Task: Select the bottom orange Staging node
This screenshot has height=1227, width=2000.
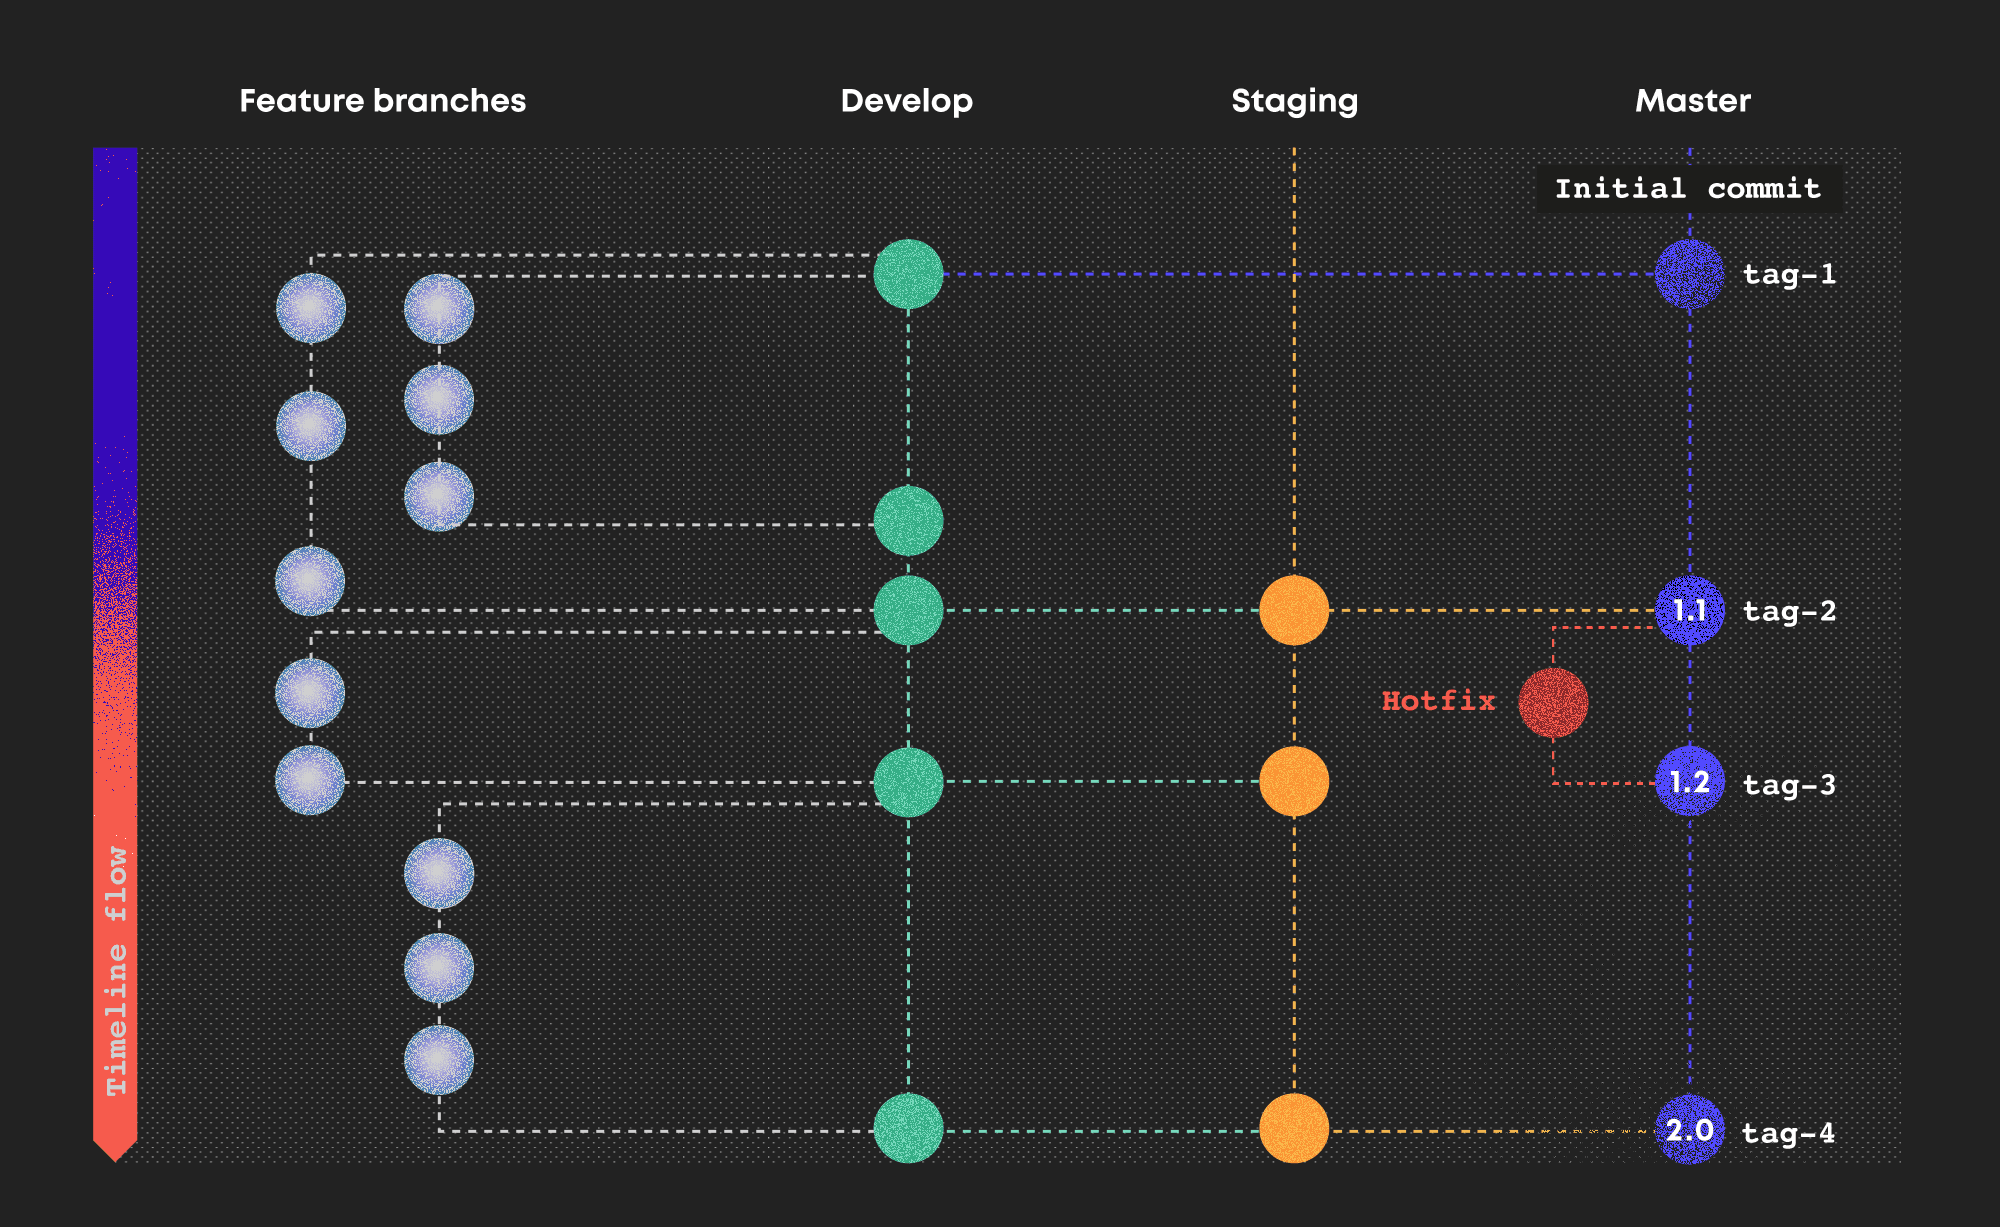Action: coord(1294,1128)
